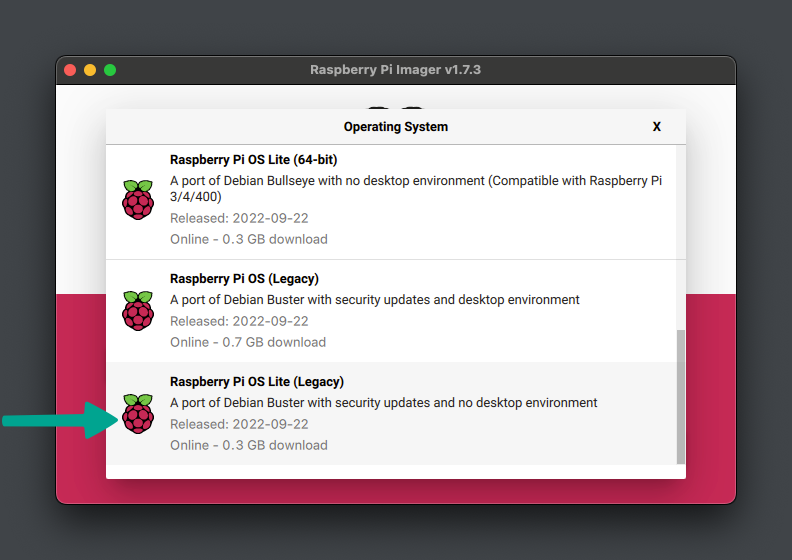This screenshot has width=792, height=560.
Task: Pick the Raspberry Pi OS Lite (Legacy) title
Action: 257,382
